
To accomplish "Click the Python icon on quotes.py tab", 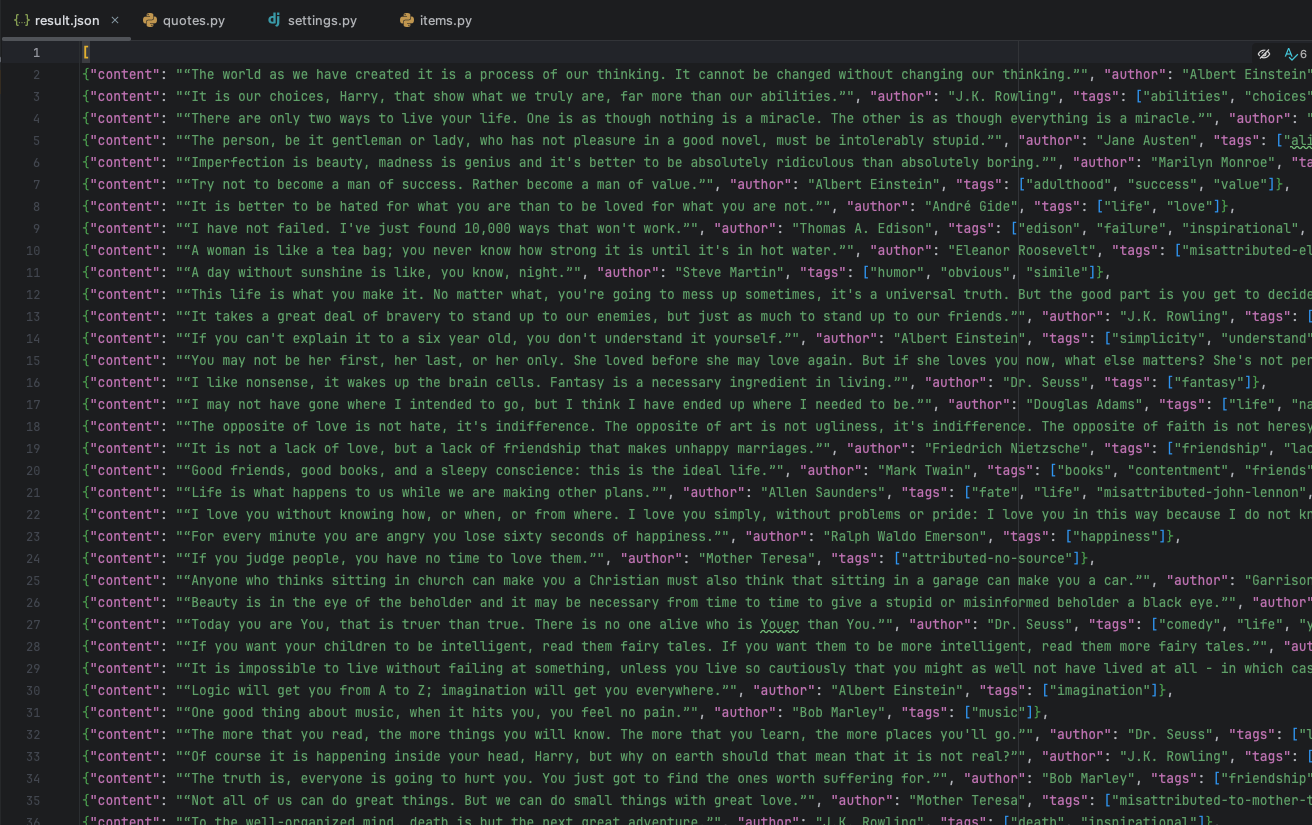I will pyautogui.click(x=150, y=20).
